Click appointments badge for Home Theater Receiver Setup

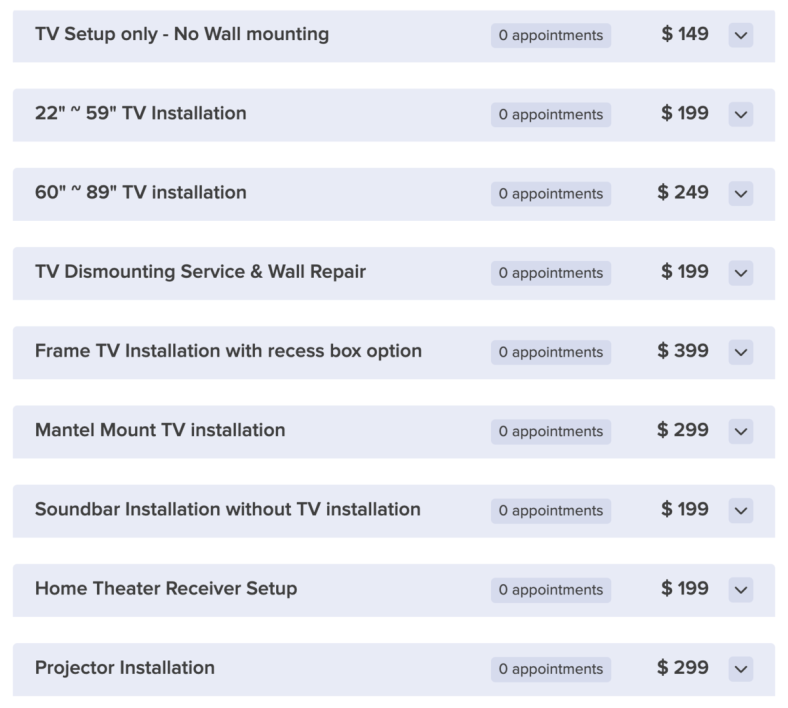pos(551,589)
